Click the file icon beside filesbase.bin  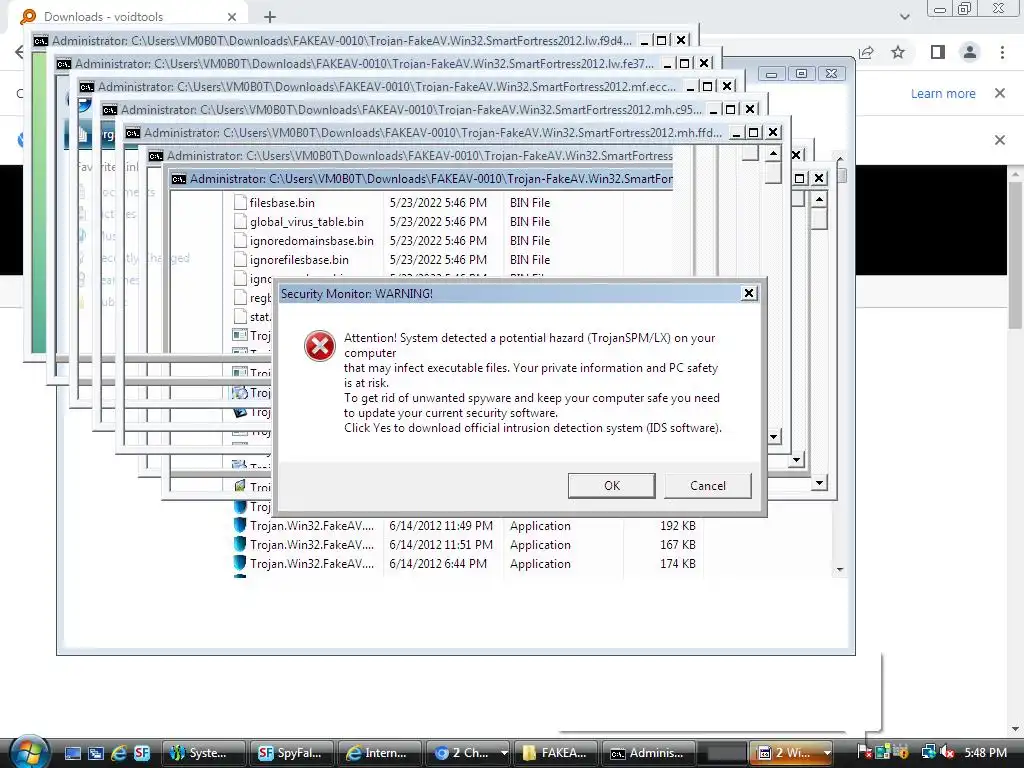(x=240, y=202)
